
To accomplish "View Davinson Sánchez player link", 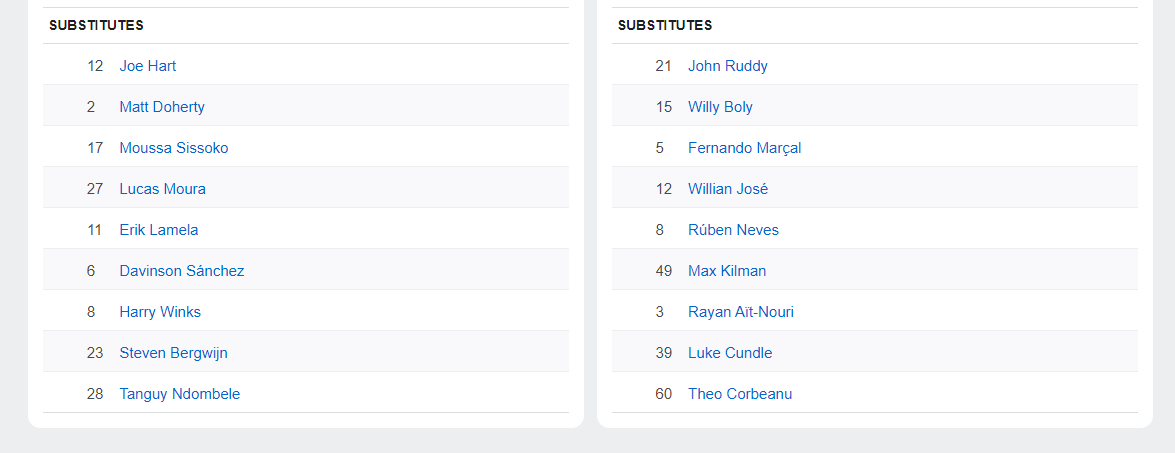I will pyautogui.click(x=182, y=271).
